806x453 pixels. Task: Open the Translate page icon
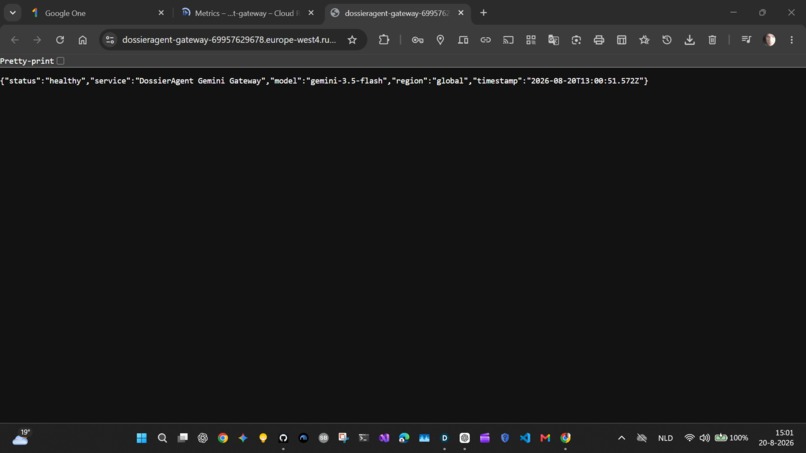tap(553, 40)
